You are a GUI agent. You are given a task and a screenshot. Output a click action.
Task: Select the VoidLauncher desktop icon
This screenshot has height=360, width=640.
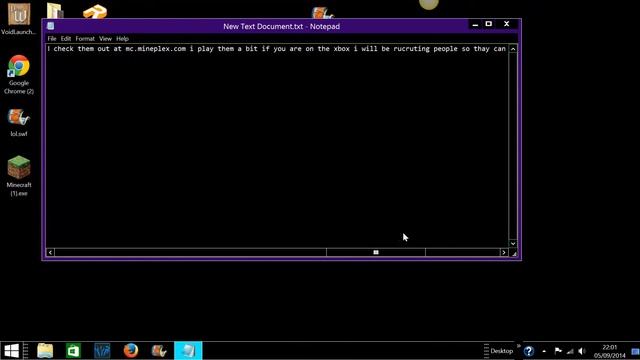[x=19, y=18]
